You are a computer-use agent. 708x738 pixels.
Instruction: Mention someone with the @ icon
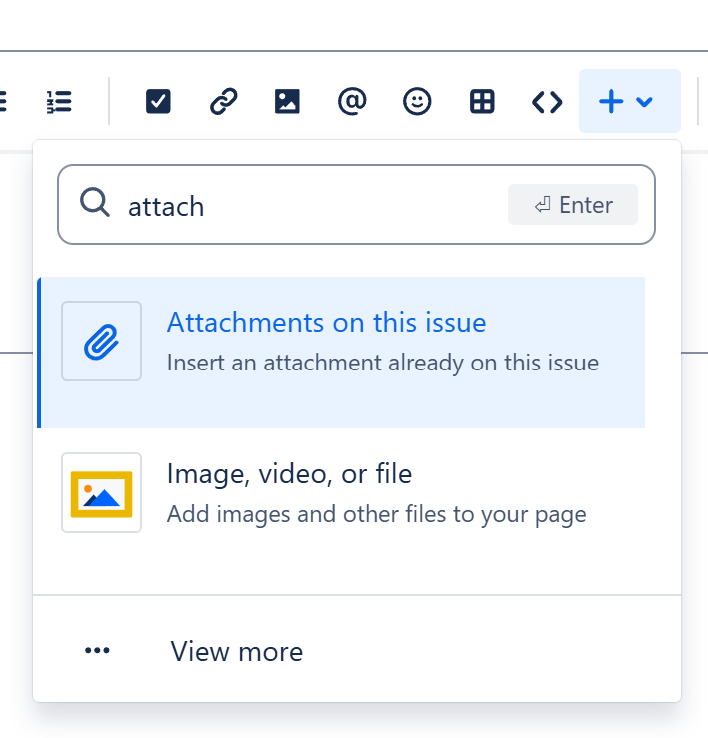tap(352, 102)
